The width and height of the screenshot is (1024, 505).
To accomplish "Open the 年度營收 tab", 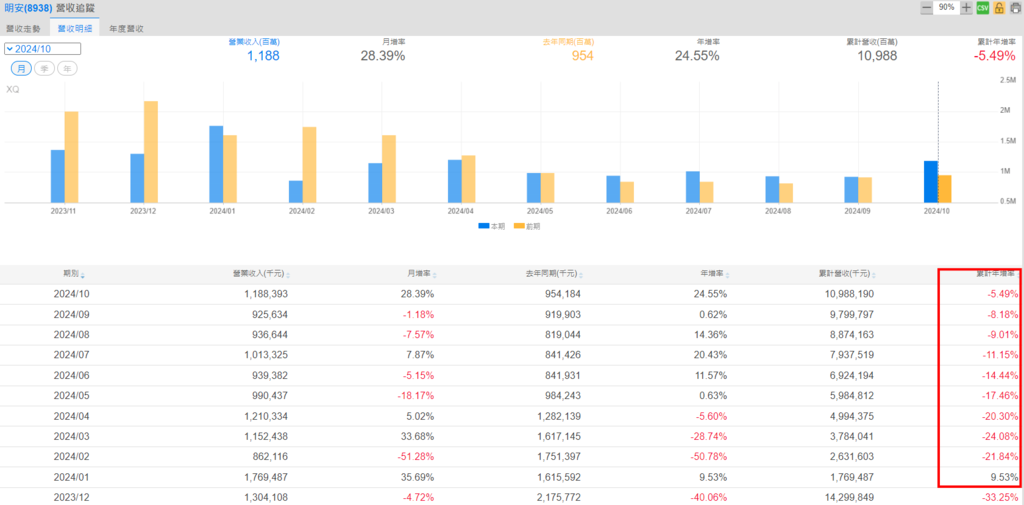I will click(127, 29).
